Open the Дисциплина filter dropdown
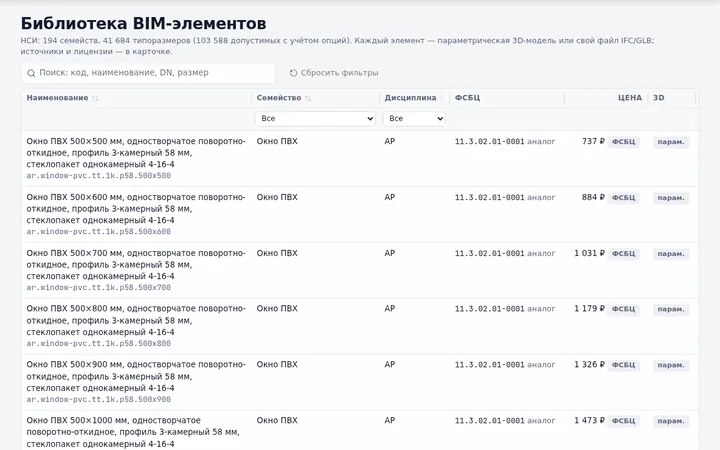This screenshot has width=720, height=450. click(414, 118)
